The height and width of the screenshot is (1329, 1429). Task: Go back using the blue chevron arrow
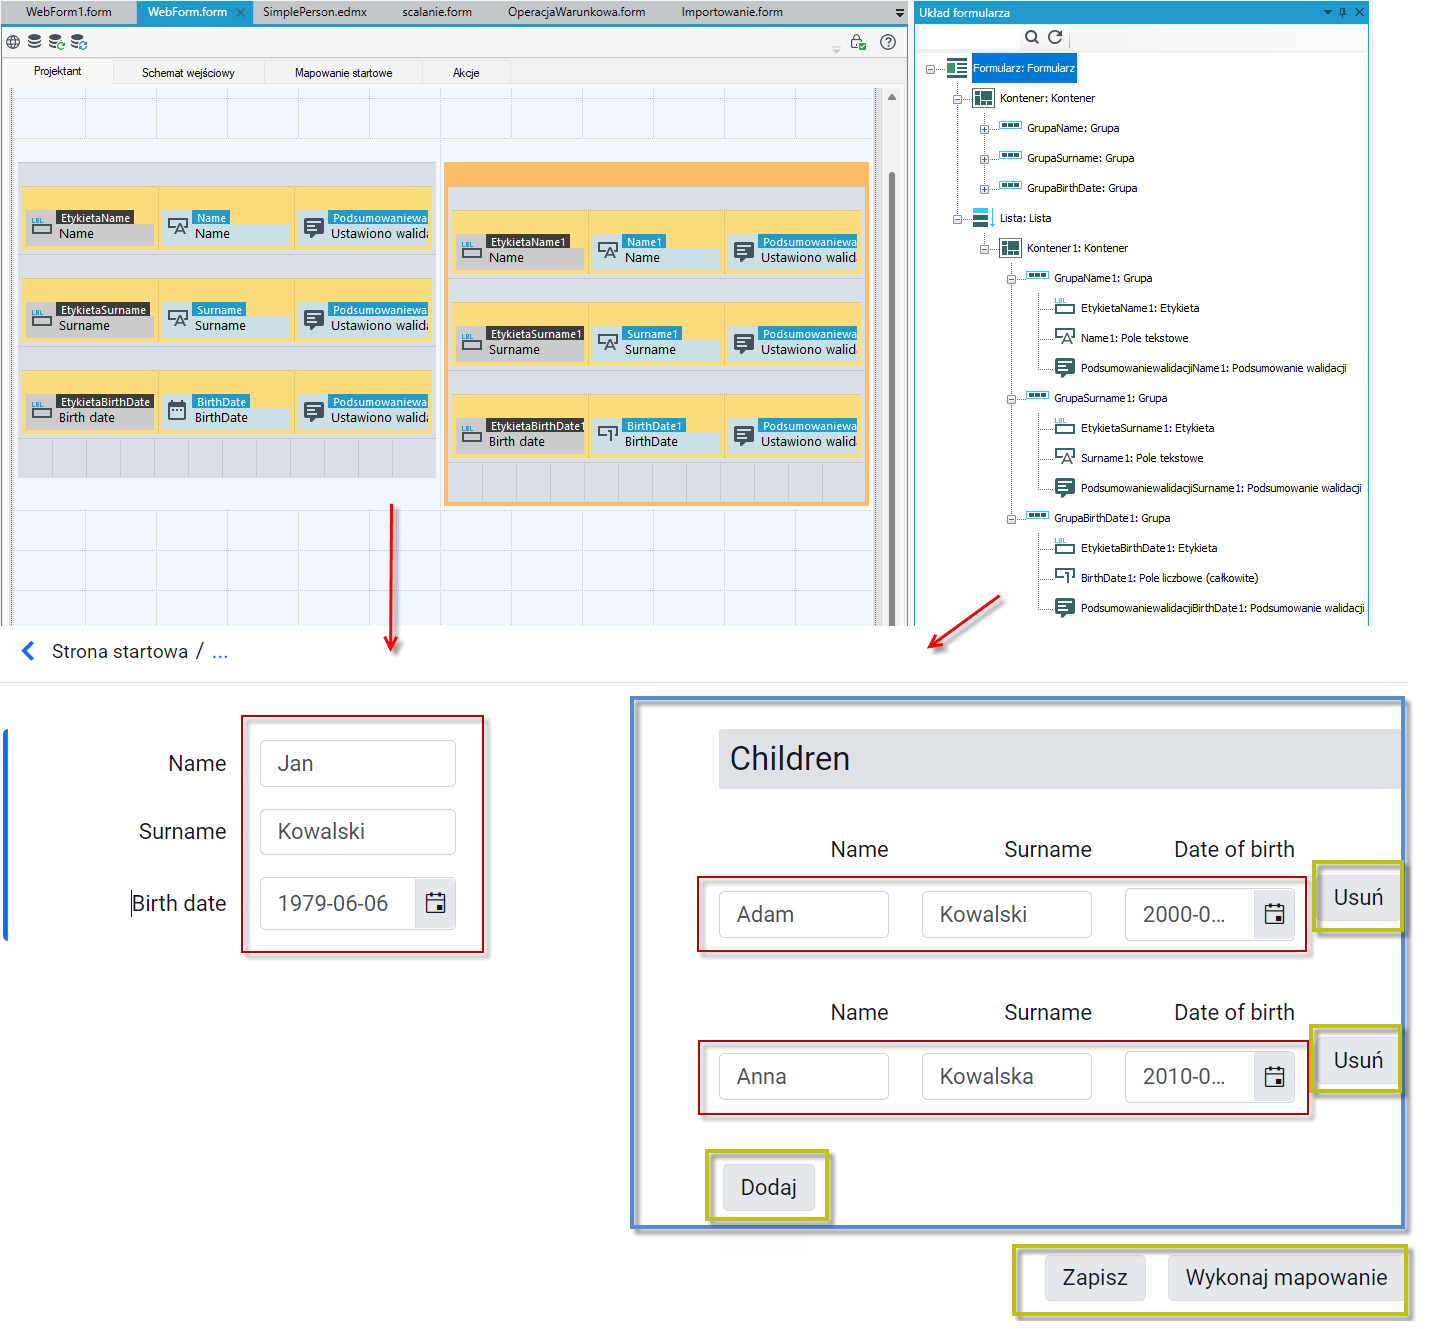(x=28, y=651)
